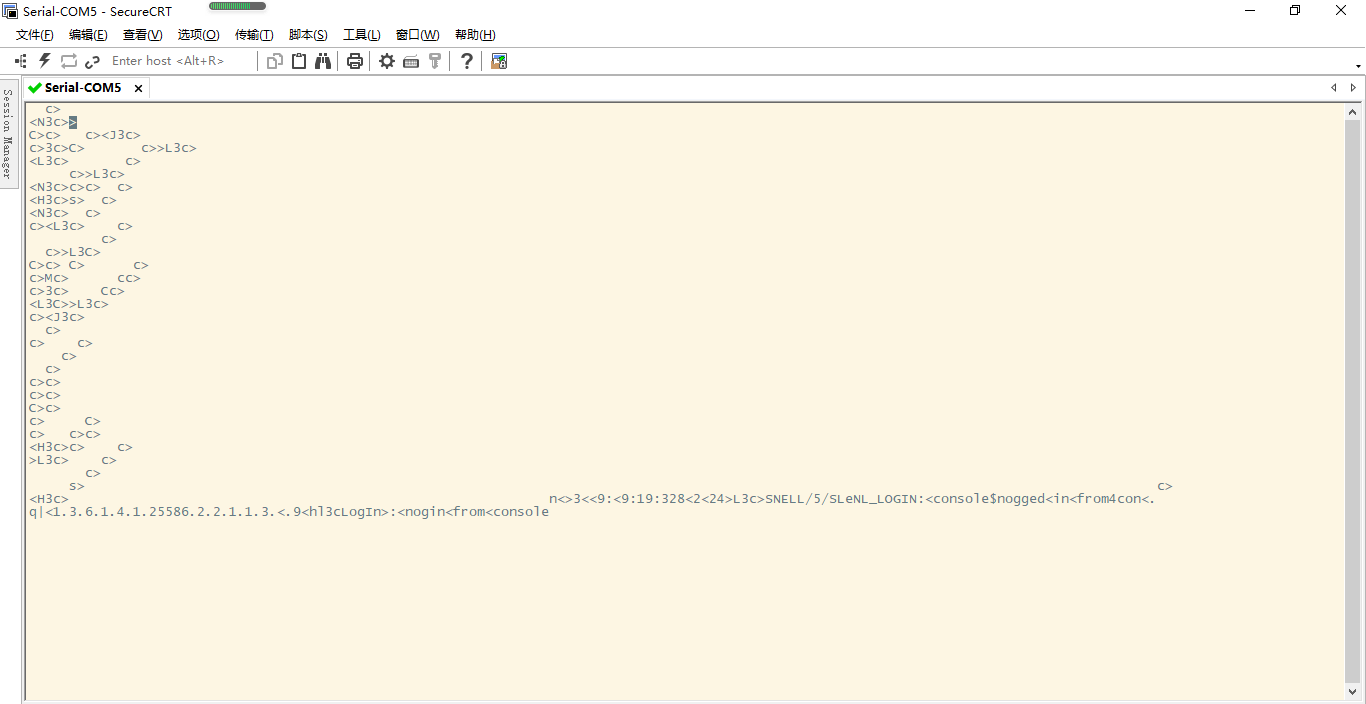
Task: Click the tab scroll left arrow
Action: pyautogui.click(x=1333, y=88)
